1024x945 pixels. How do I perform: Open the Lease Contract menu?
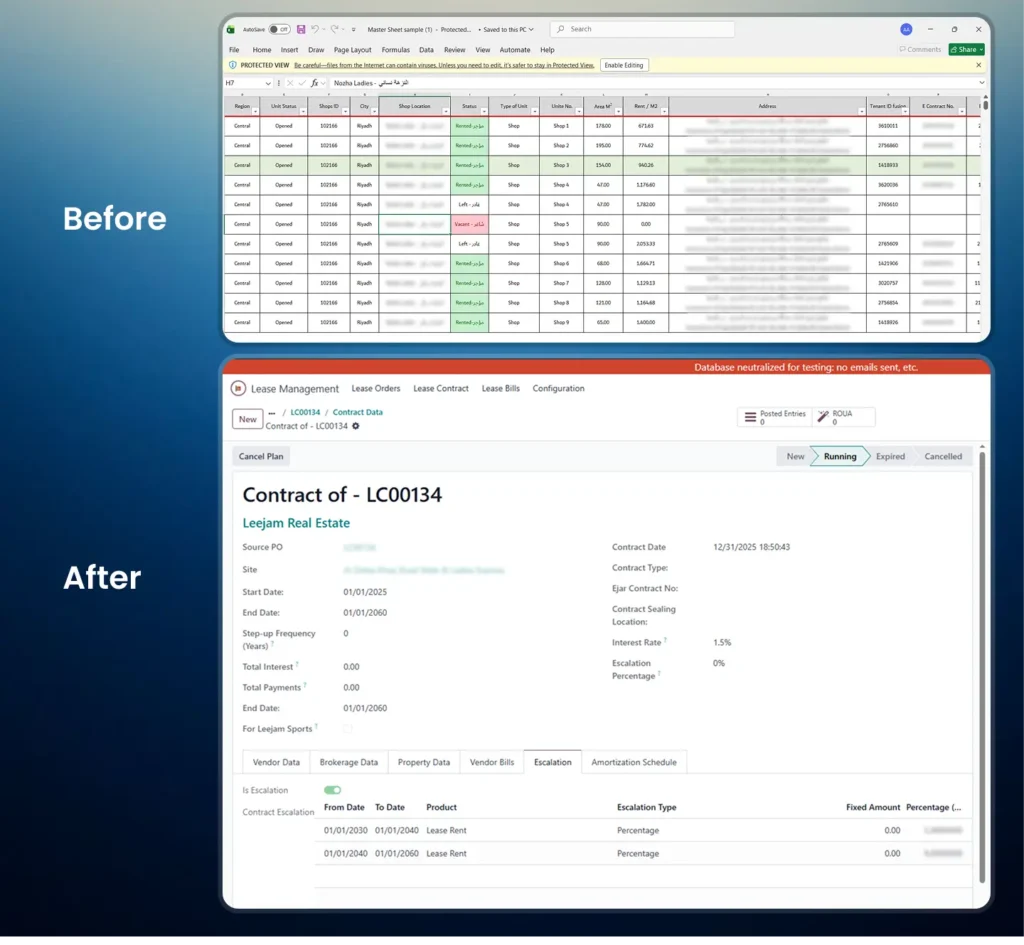[441, 389]
